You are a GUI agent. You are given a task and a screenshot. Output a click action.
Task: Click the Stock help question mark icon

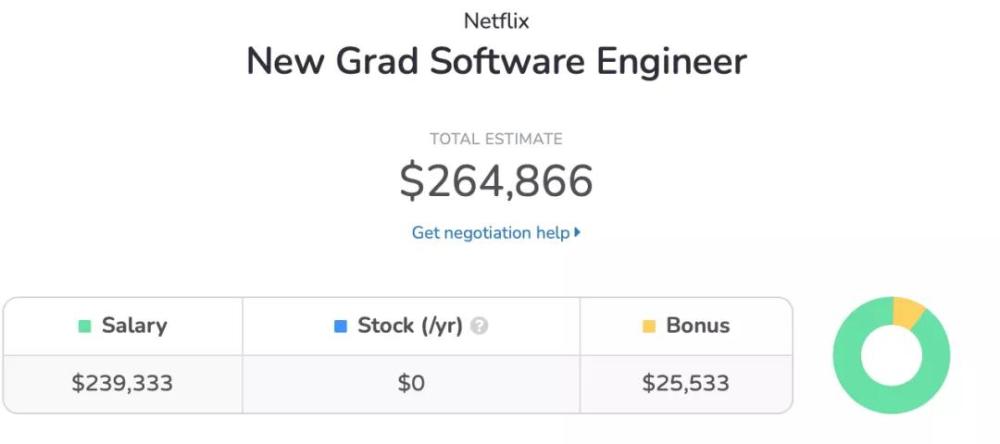point(479,326)
